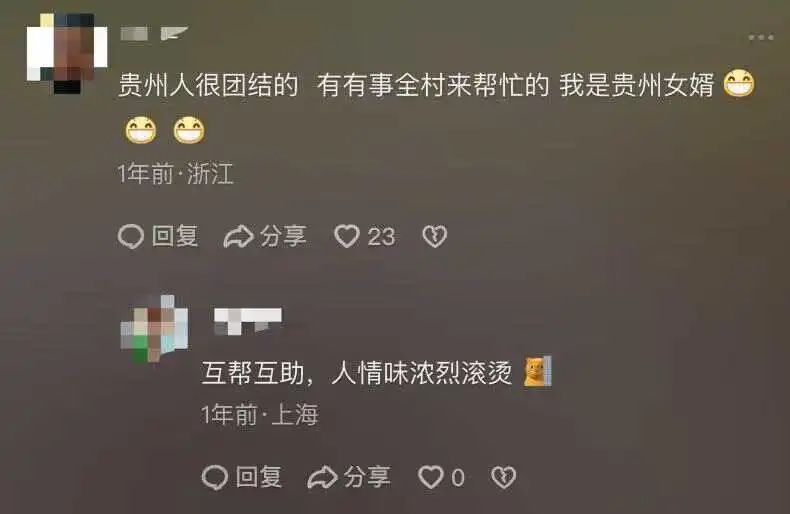790x514 pixels.
Task: Like the comment with 23 likes
Action: 347,236
